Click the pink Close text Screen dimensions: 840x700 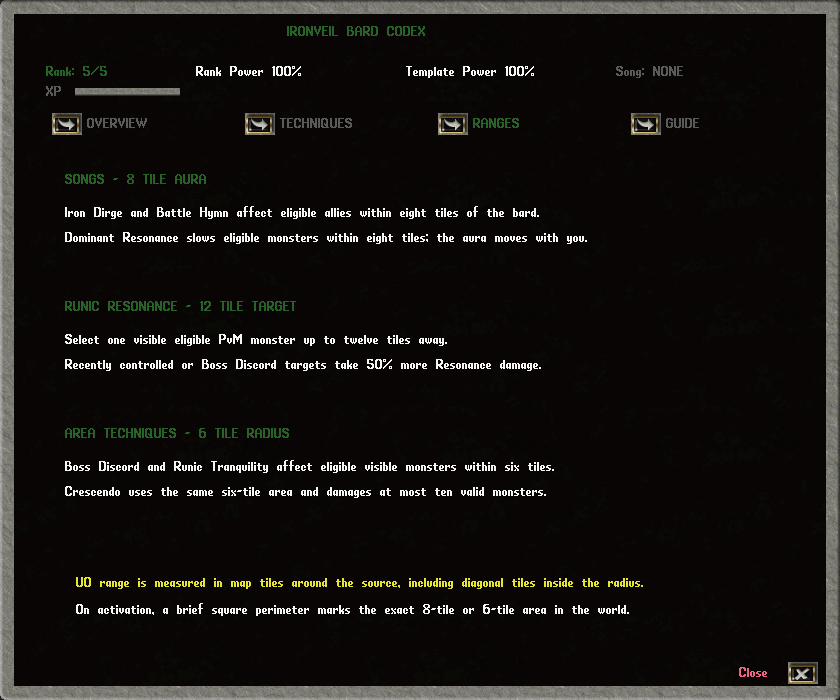pos(753,673)
